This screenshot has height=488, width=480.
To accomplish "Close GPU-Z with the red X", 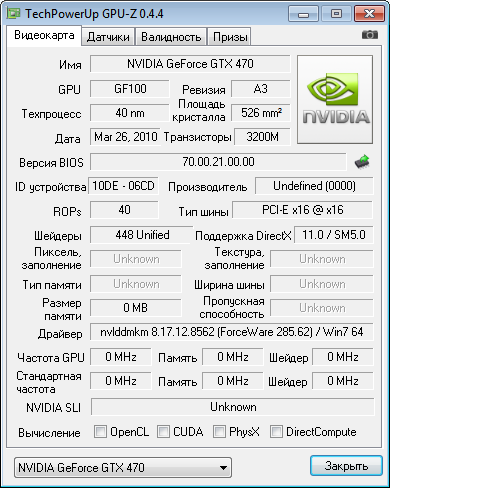I will [369, 14].
